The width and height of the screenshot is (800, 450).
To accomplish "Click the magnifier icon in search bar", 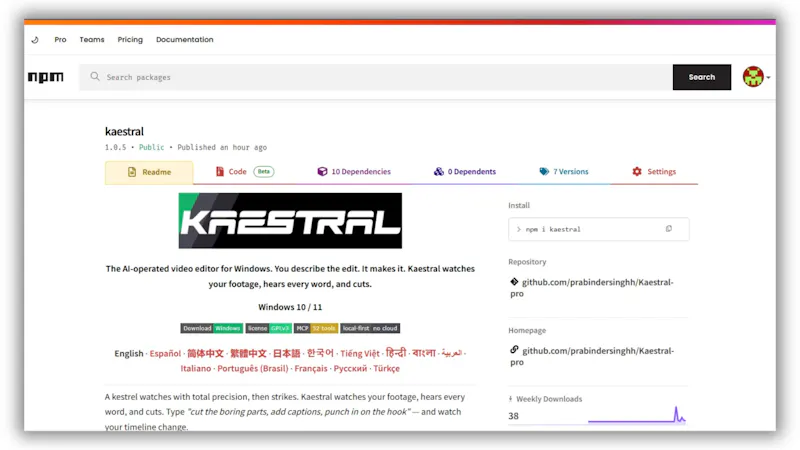I will 95,77.
